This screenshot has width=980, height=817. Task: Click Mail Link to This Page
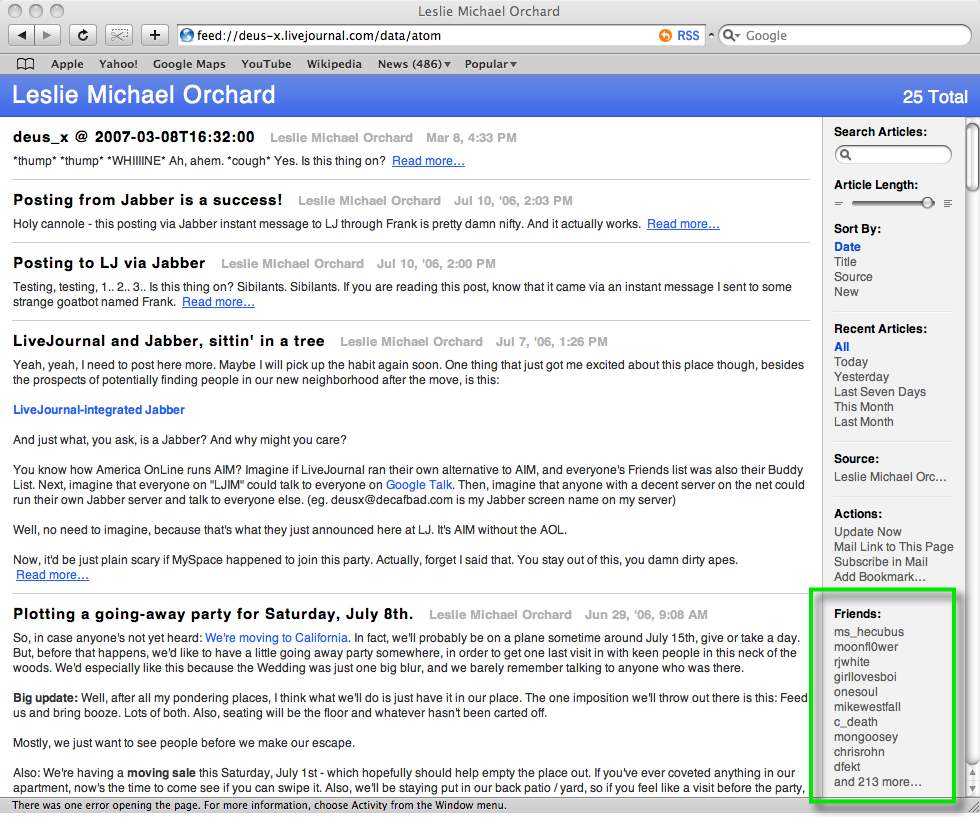pyautogui.click(x=893, y=547)
